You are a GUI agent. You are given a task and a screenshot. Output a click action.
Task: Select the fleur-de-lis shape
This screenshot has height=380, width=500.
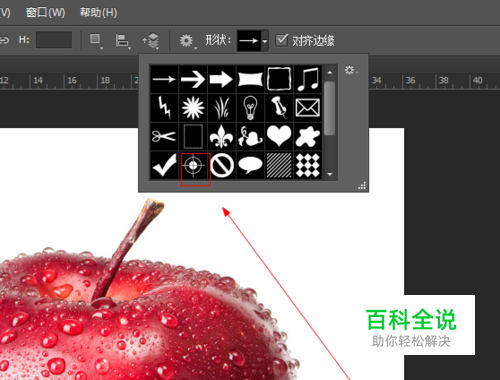click(x=222, y=137)
